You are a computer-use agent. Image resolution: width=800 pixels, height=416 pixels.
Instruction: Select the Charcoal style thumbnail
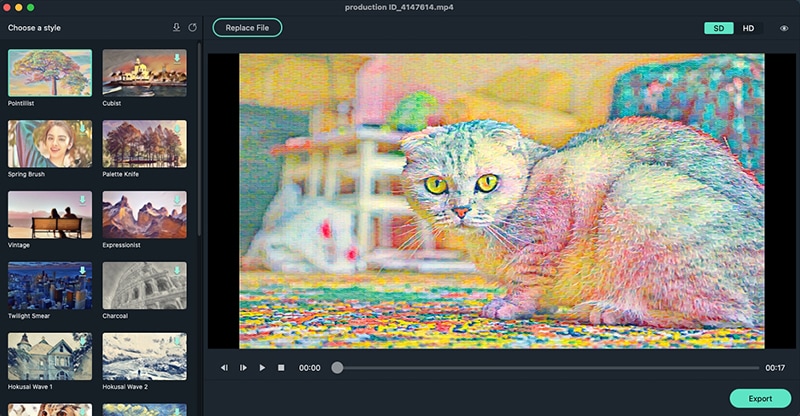pos(144,286)
